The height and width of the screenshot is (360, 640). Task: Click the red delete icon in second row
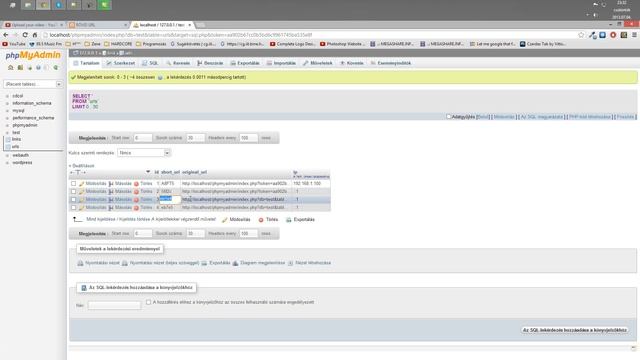click(136, 192)
